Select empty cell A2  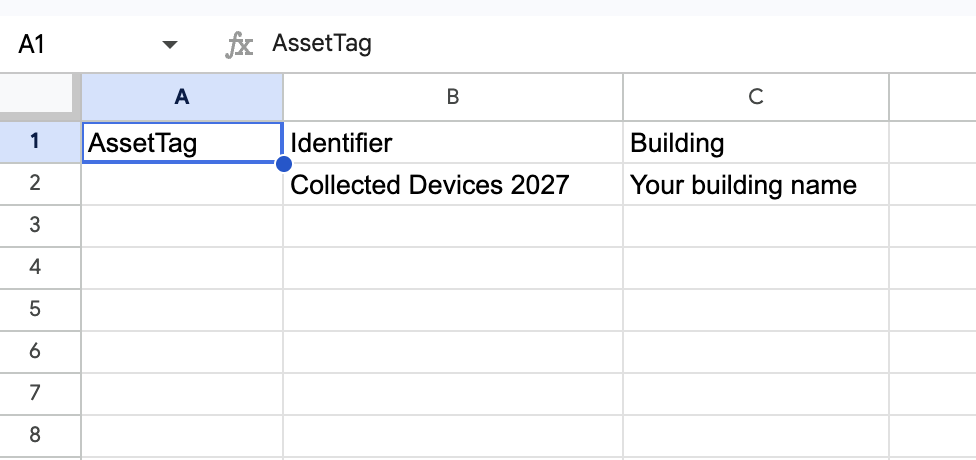pos(182,185)
